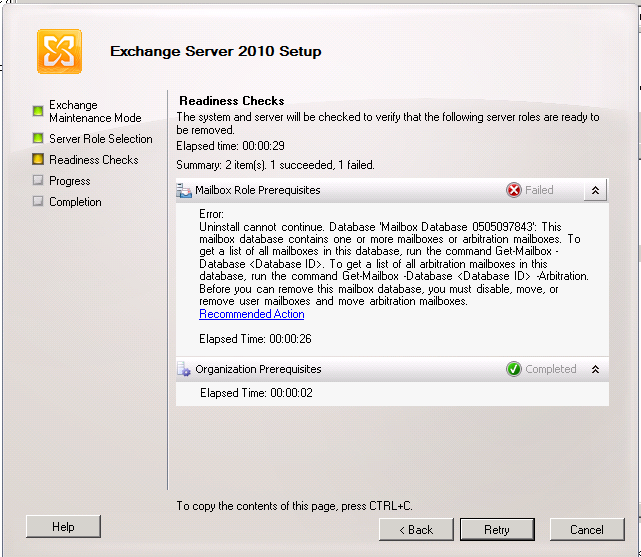Click the green Completed checkmark icon

[514, 369]
